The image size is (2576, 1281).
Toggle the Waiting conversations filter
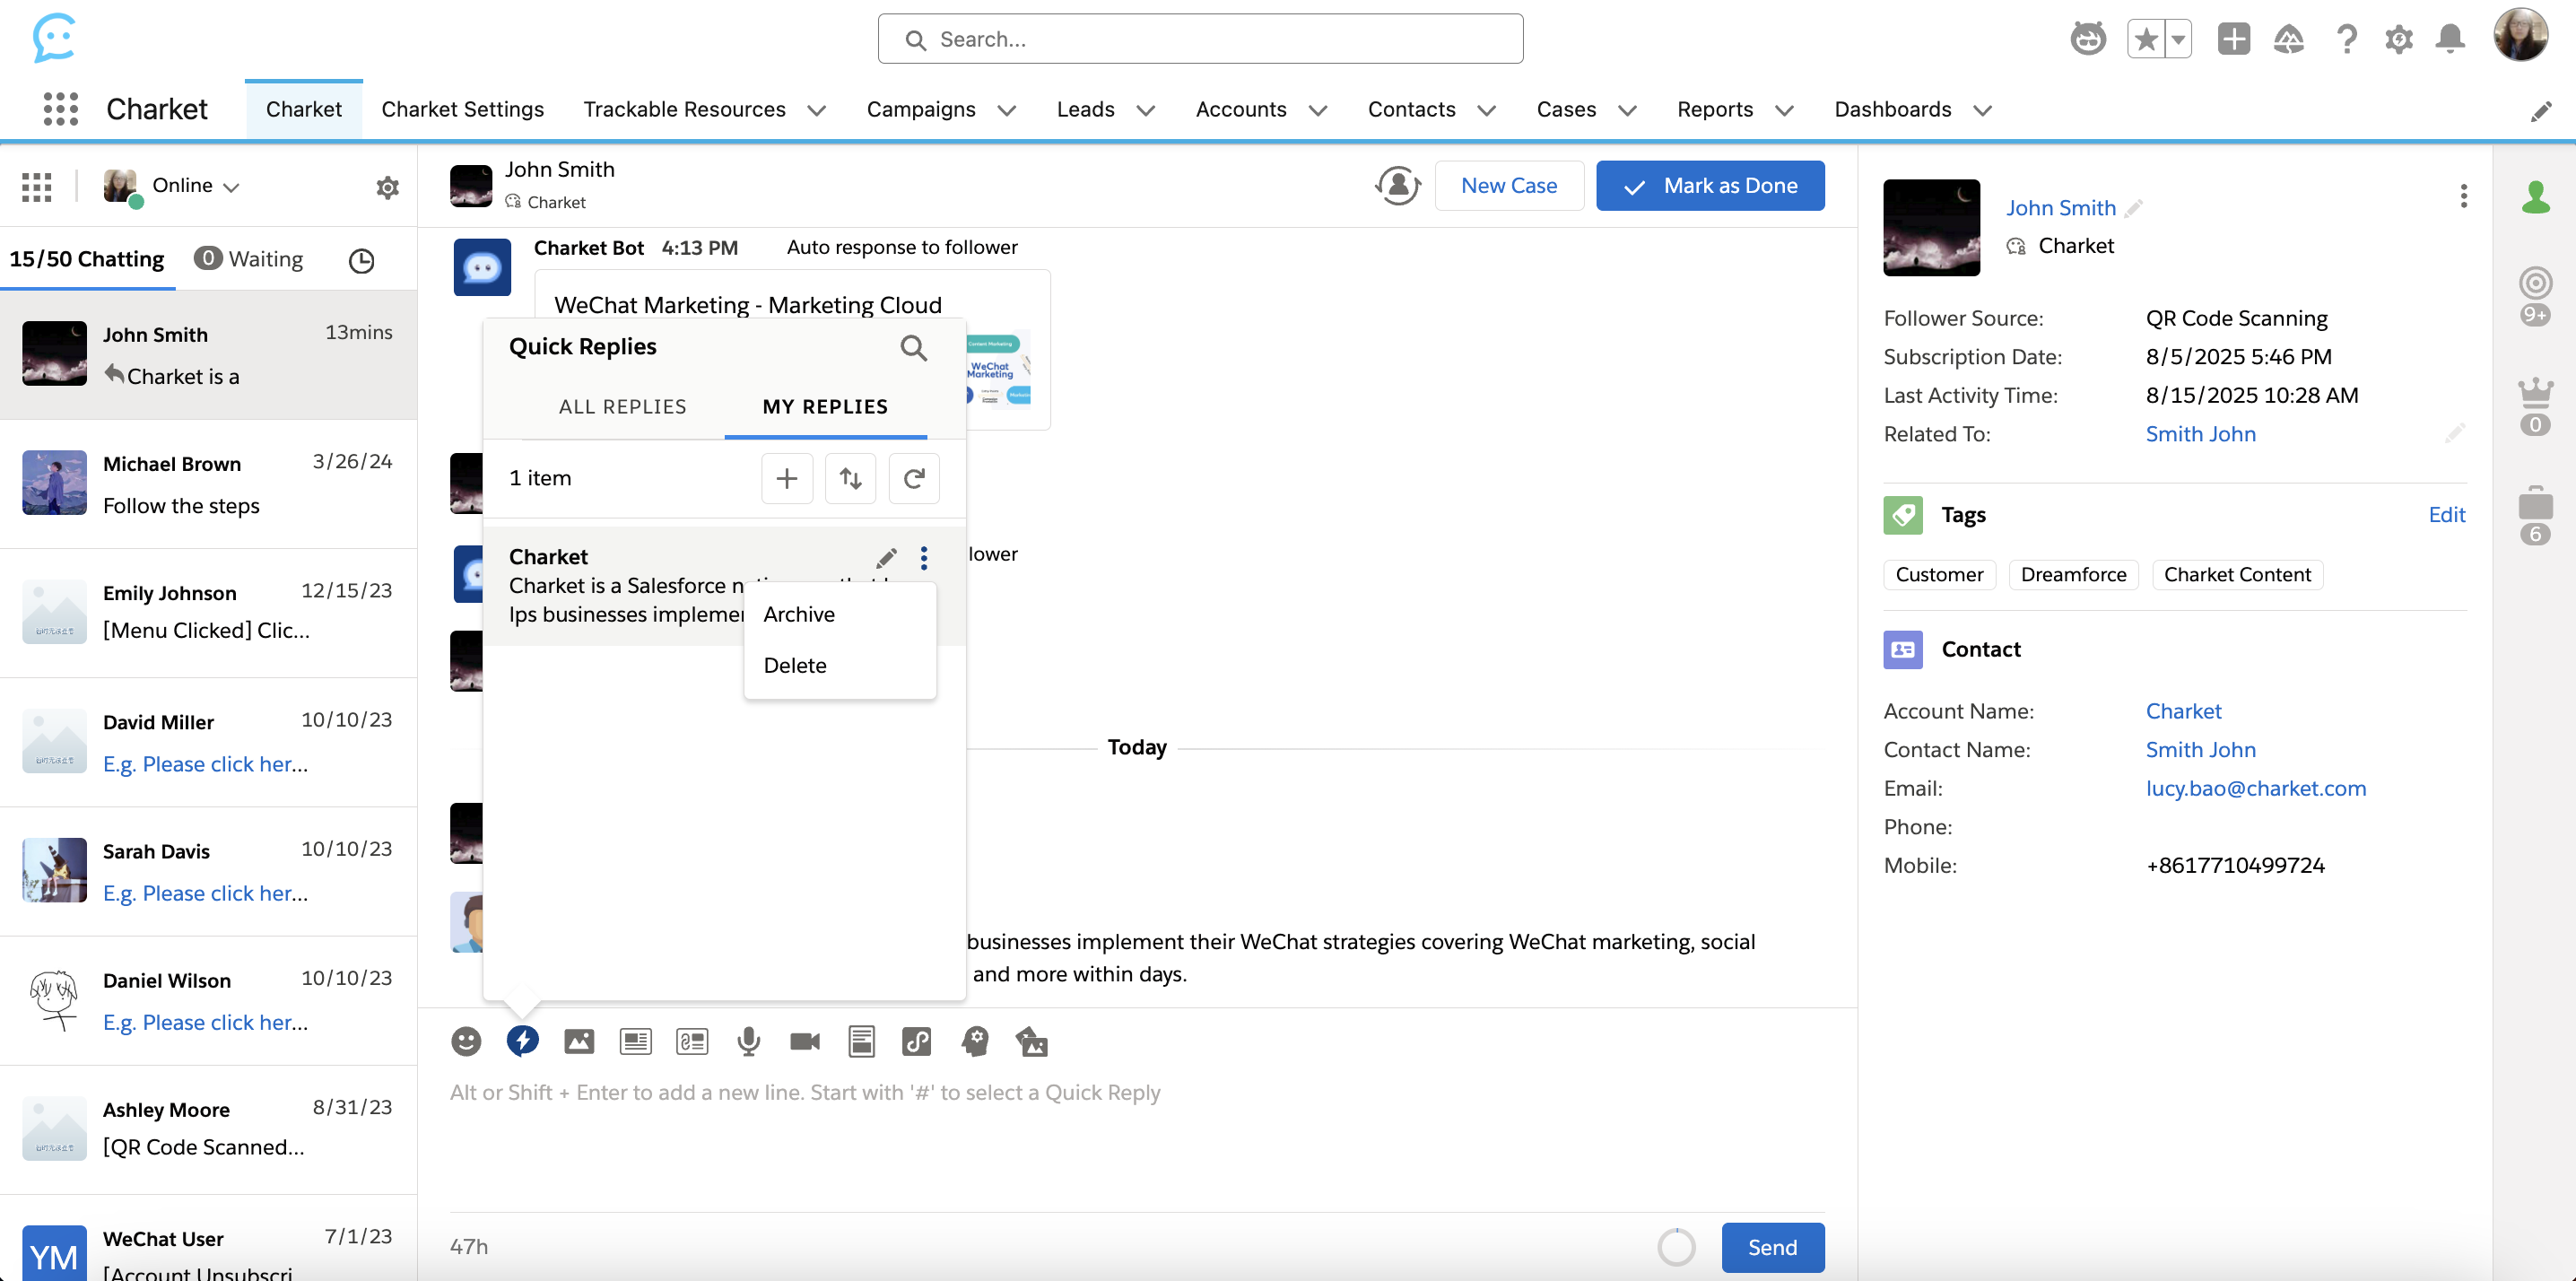[248, 258]
